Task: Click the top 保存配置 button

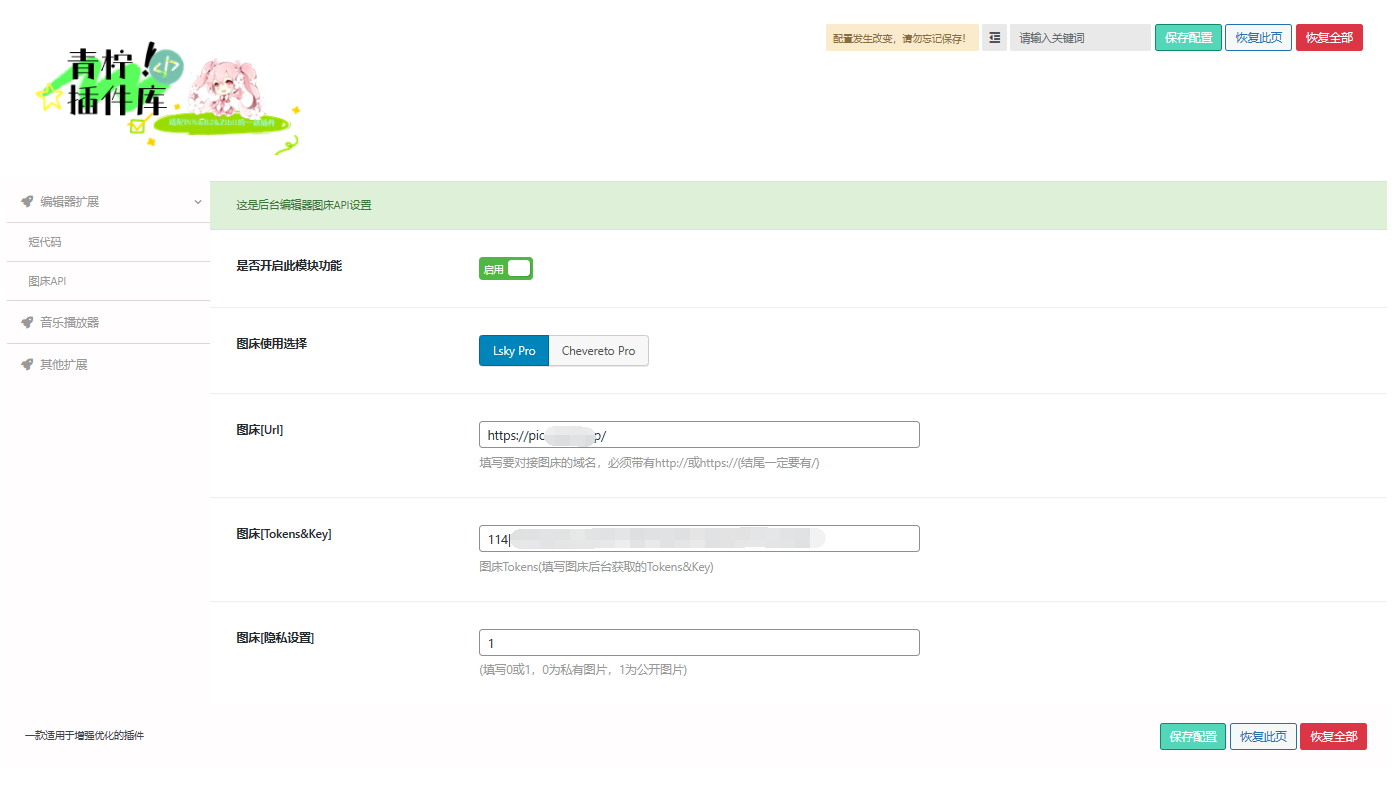Action: [1188, 38]
